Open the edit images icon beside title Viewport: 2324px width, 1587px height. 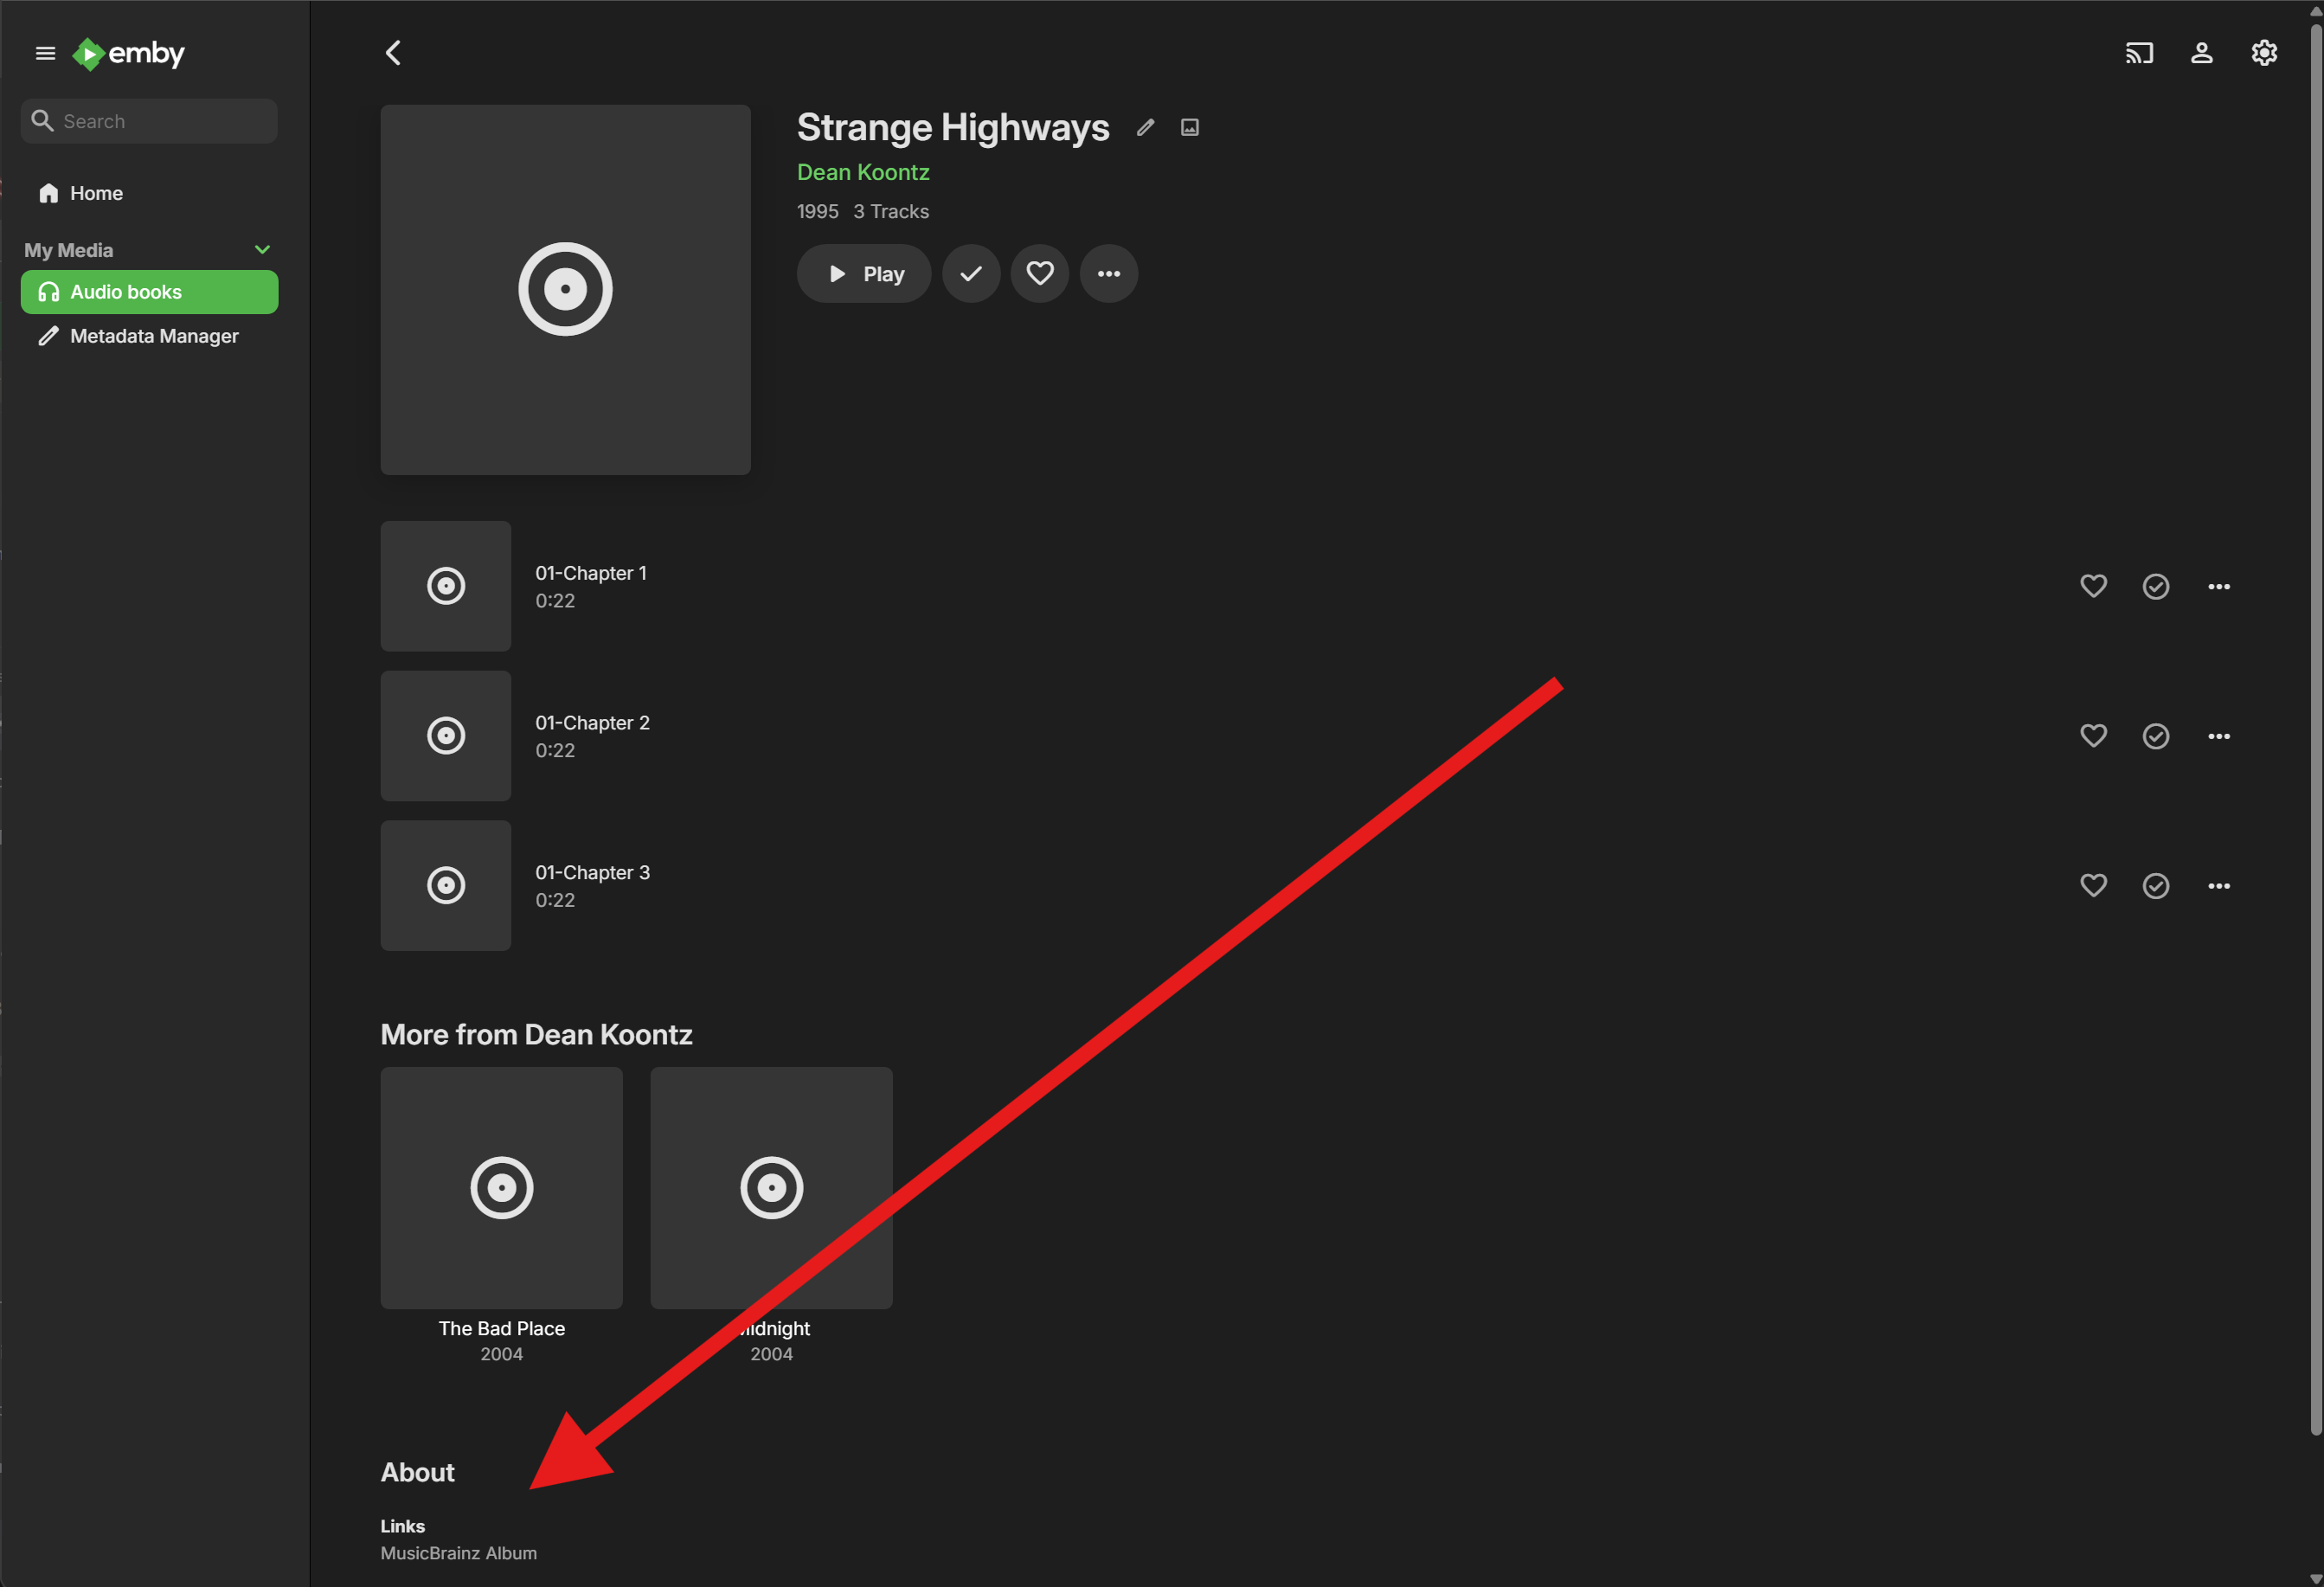coord(1189,127)
